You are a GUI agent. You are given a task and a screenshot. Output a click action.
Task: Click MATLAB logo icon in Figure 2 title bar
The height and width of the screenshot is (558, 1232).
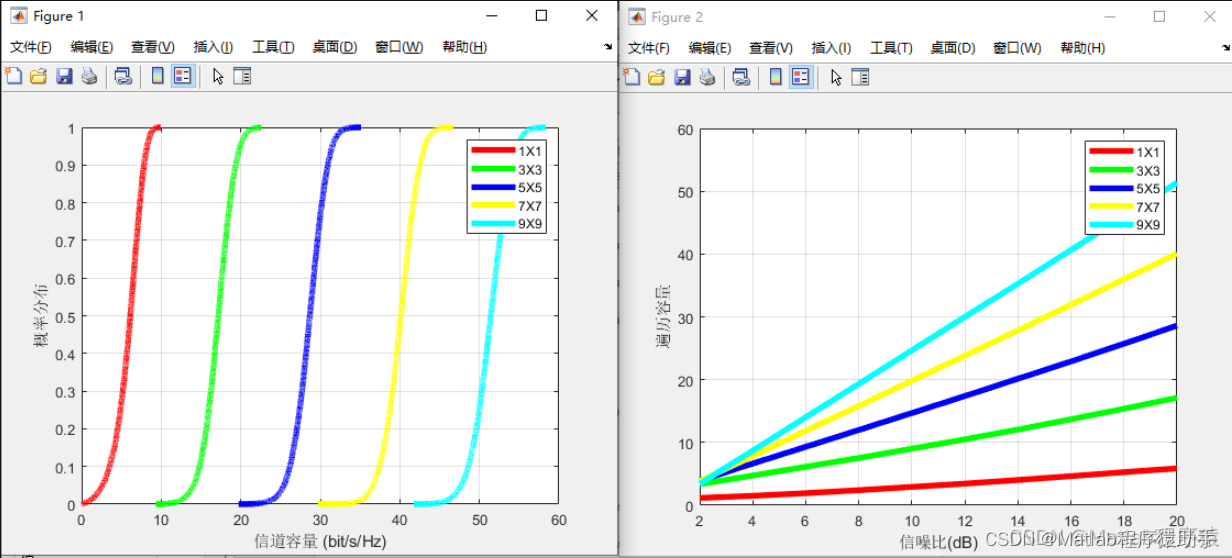pyautogui.click(x=637, y=17)
